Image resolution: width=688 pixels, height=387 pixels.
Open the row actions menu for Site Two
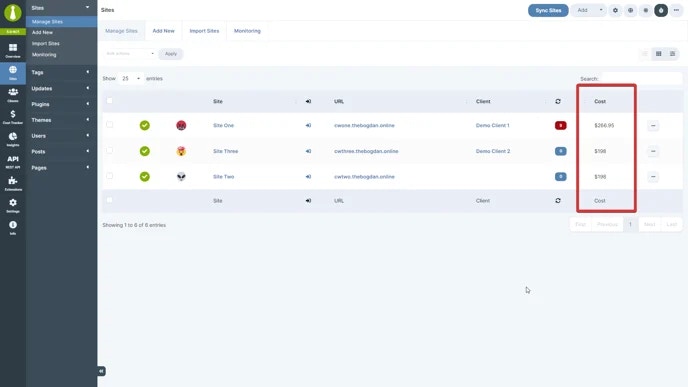[653, 176]
